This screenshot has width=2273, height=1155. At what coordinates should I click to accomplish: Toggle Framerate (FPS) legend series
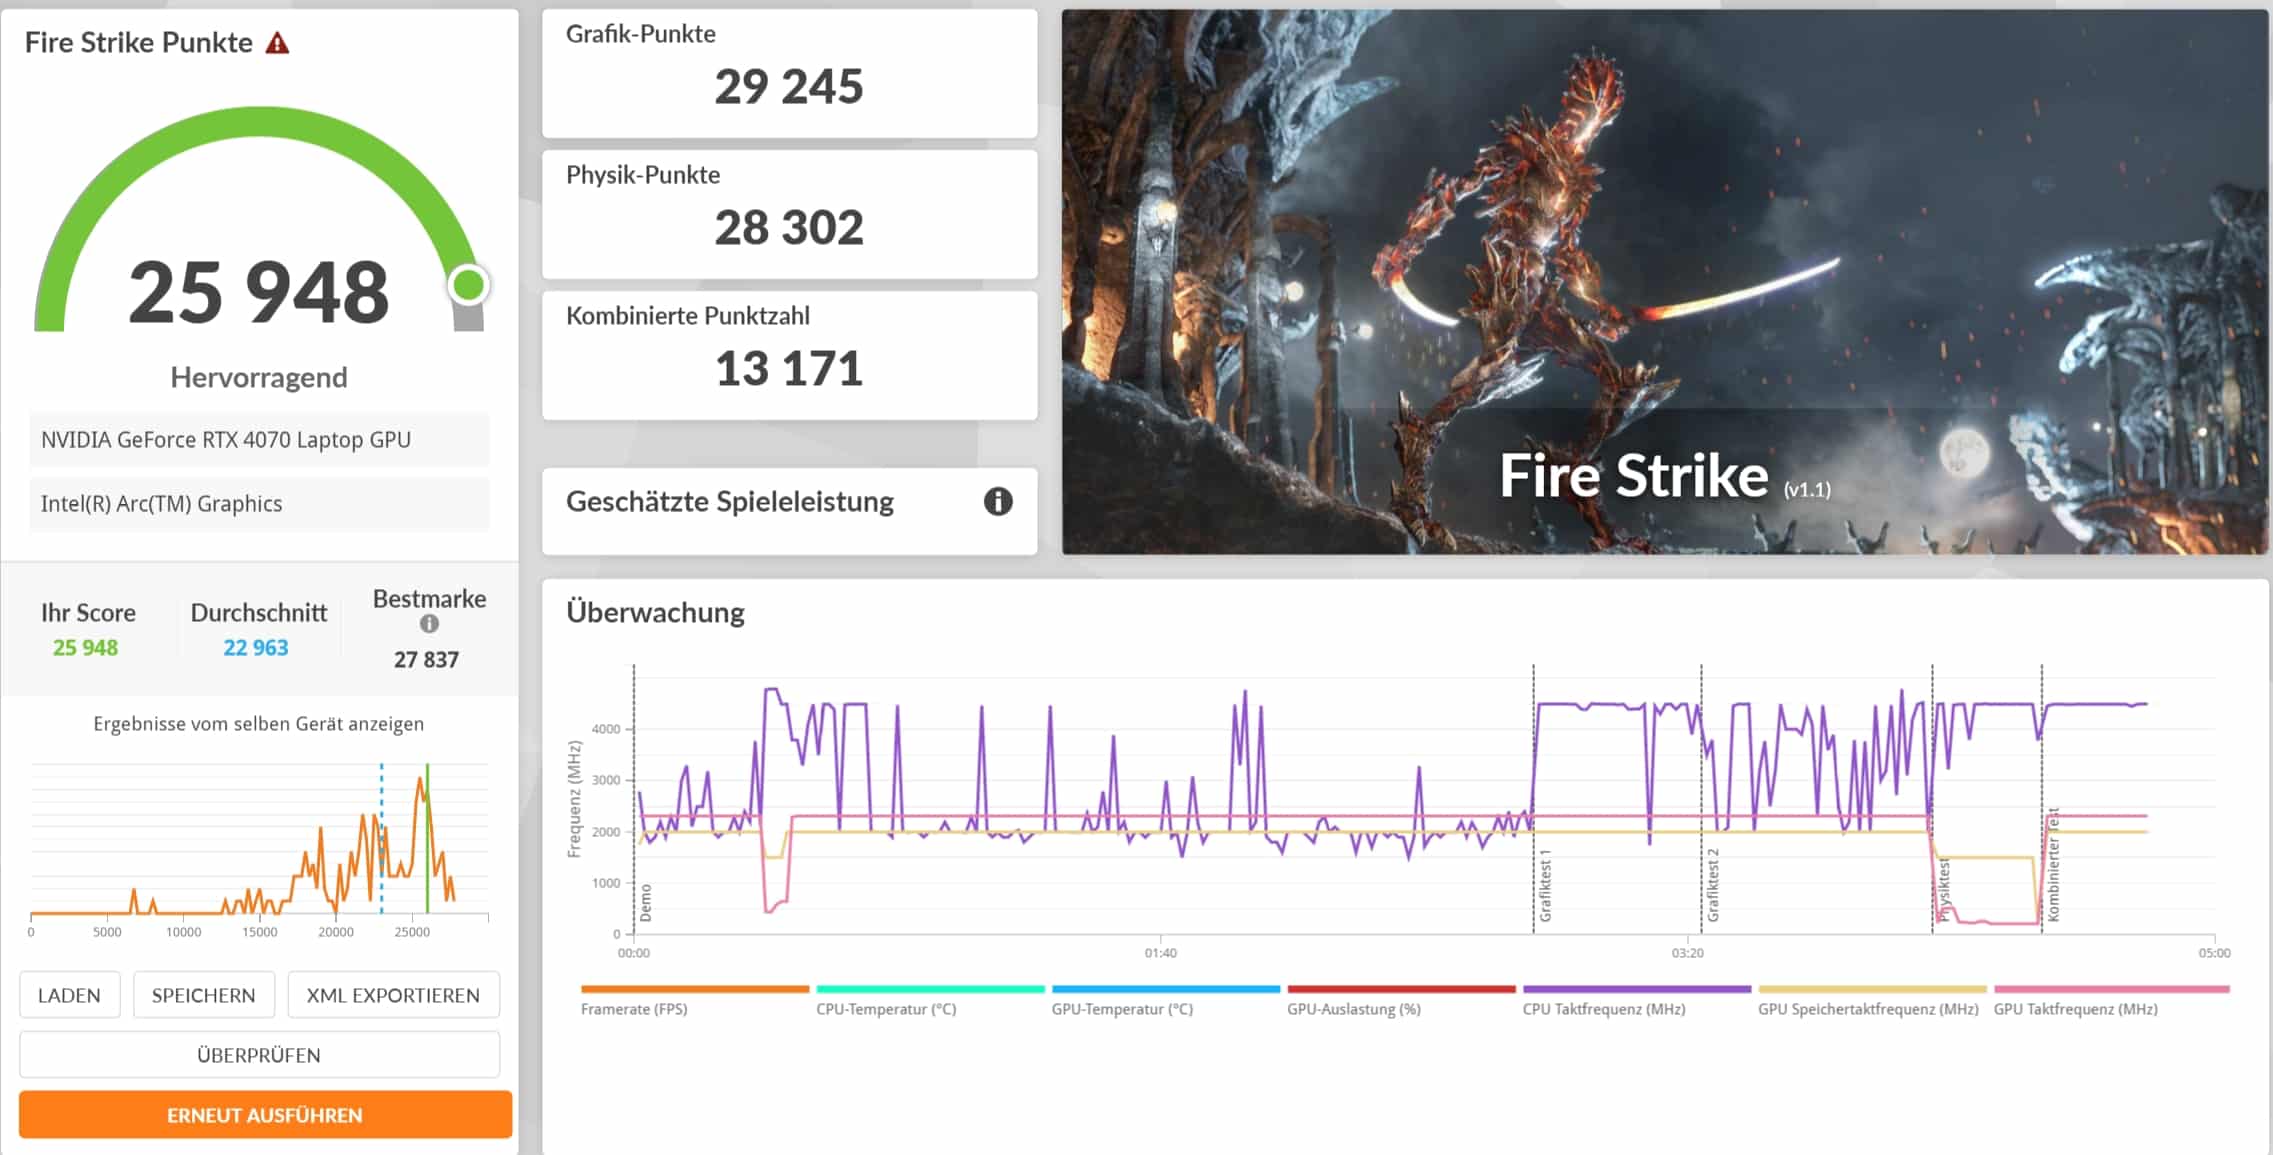(634, 1009)
